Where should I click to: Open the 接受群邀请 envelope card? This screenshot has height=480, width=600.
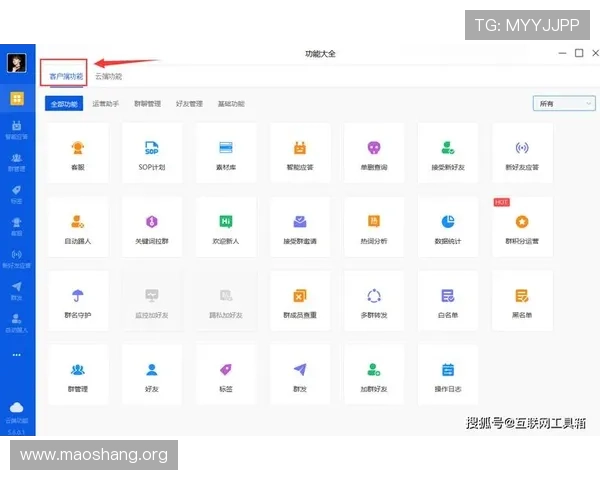click(x=300, y=227)
